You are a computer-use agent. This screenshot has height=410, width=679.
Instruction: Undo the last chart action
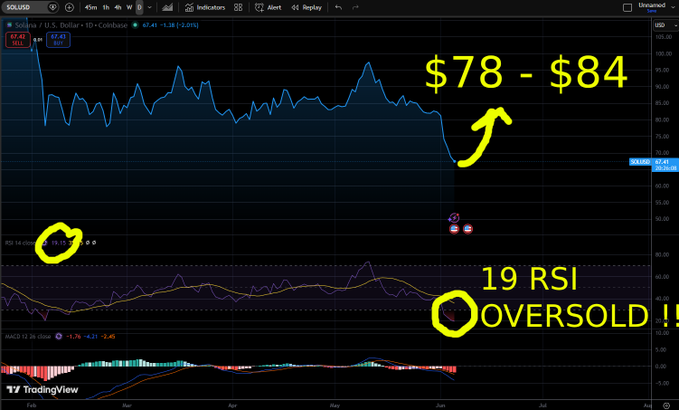pos(338,7)
